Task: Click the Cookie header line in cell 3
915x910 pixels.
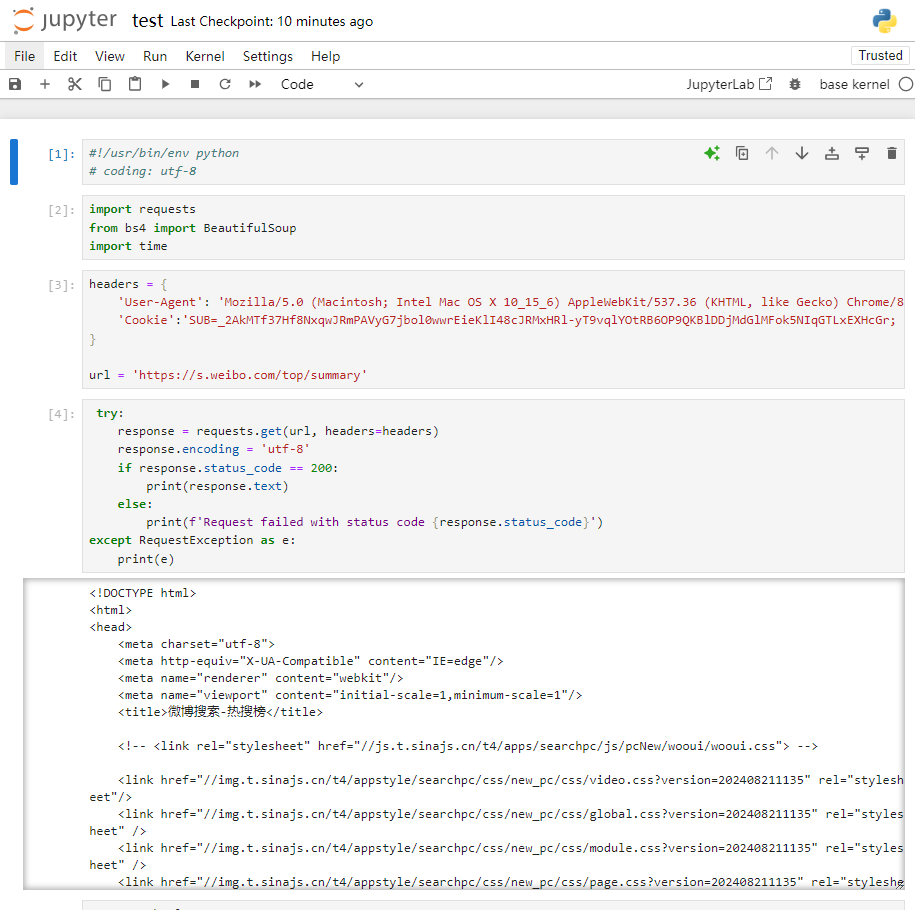Action: pos(508,320)
